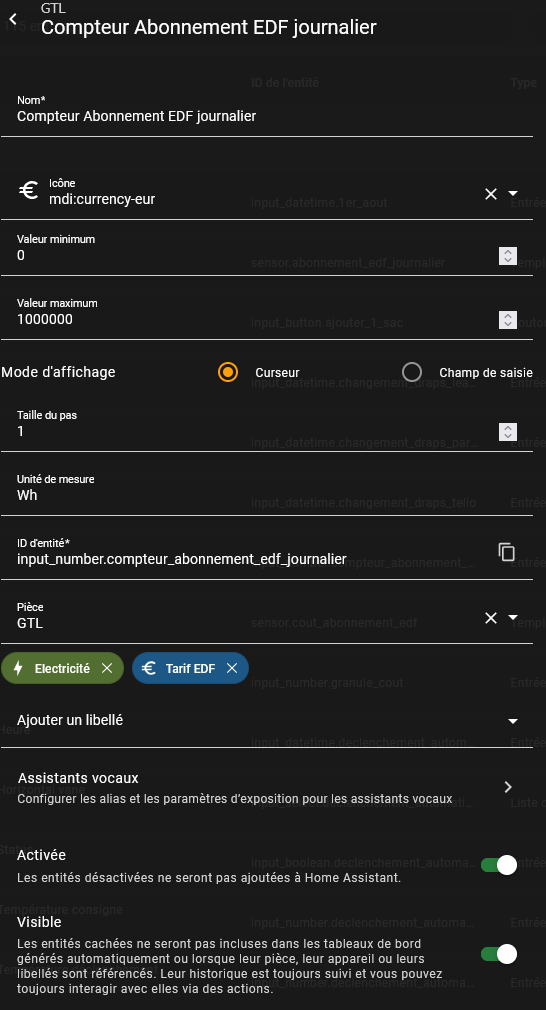The height and width of the screenshot is (1010, 546).
Task: Adjust the Valeur maximum stepper
Action: tap(508, 319)
